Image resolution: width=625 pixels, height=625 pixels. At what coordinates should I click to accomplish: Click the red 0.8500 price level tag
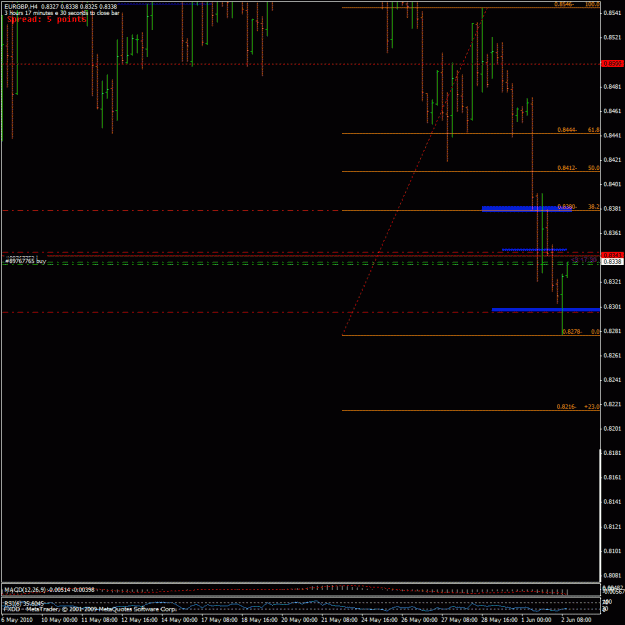[612, 64]
